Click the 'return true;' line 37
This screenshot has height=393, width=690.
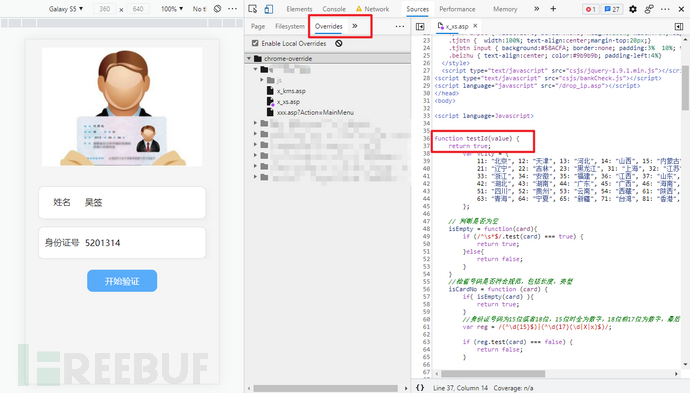coord(469,146)
